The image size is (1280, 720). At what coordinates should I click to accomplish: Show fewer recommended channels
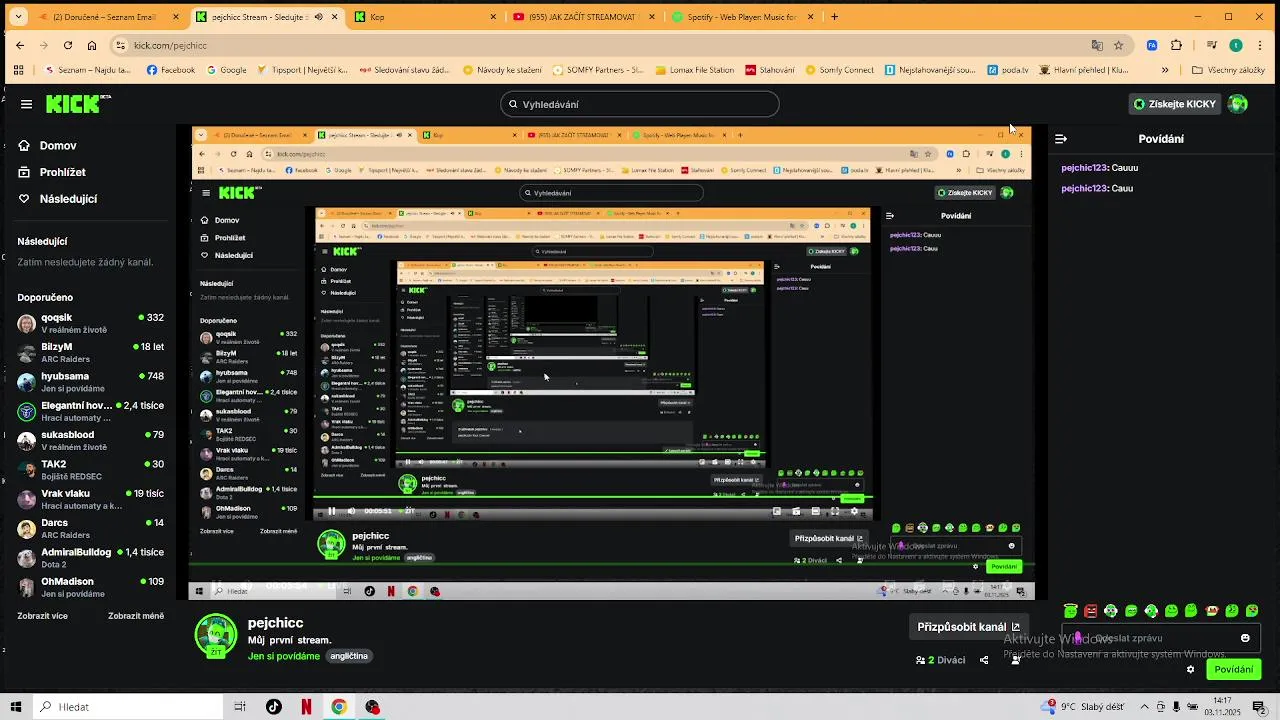pyautogui.click(x=136, y=616)
